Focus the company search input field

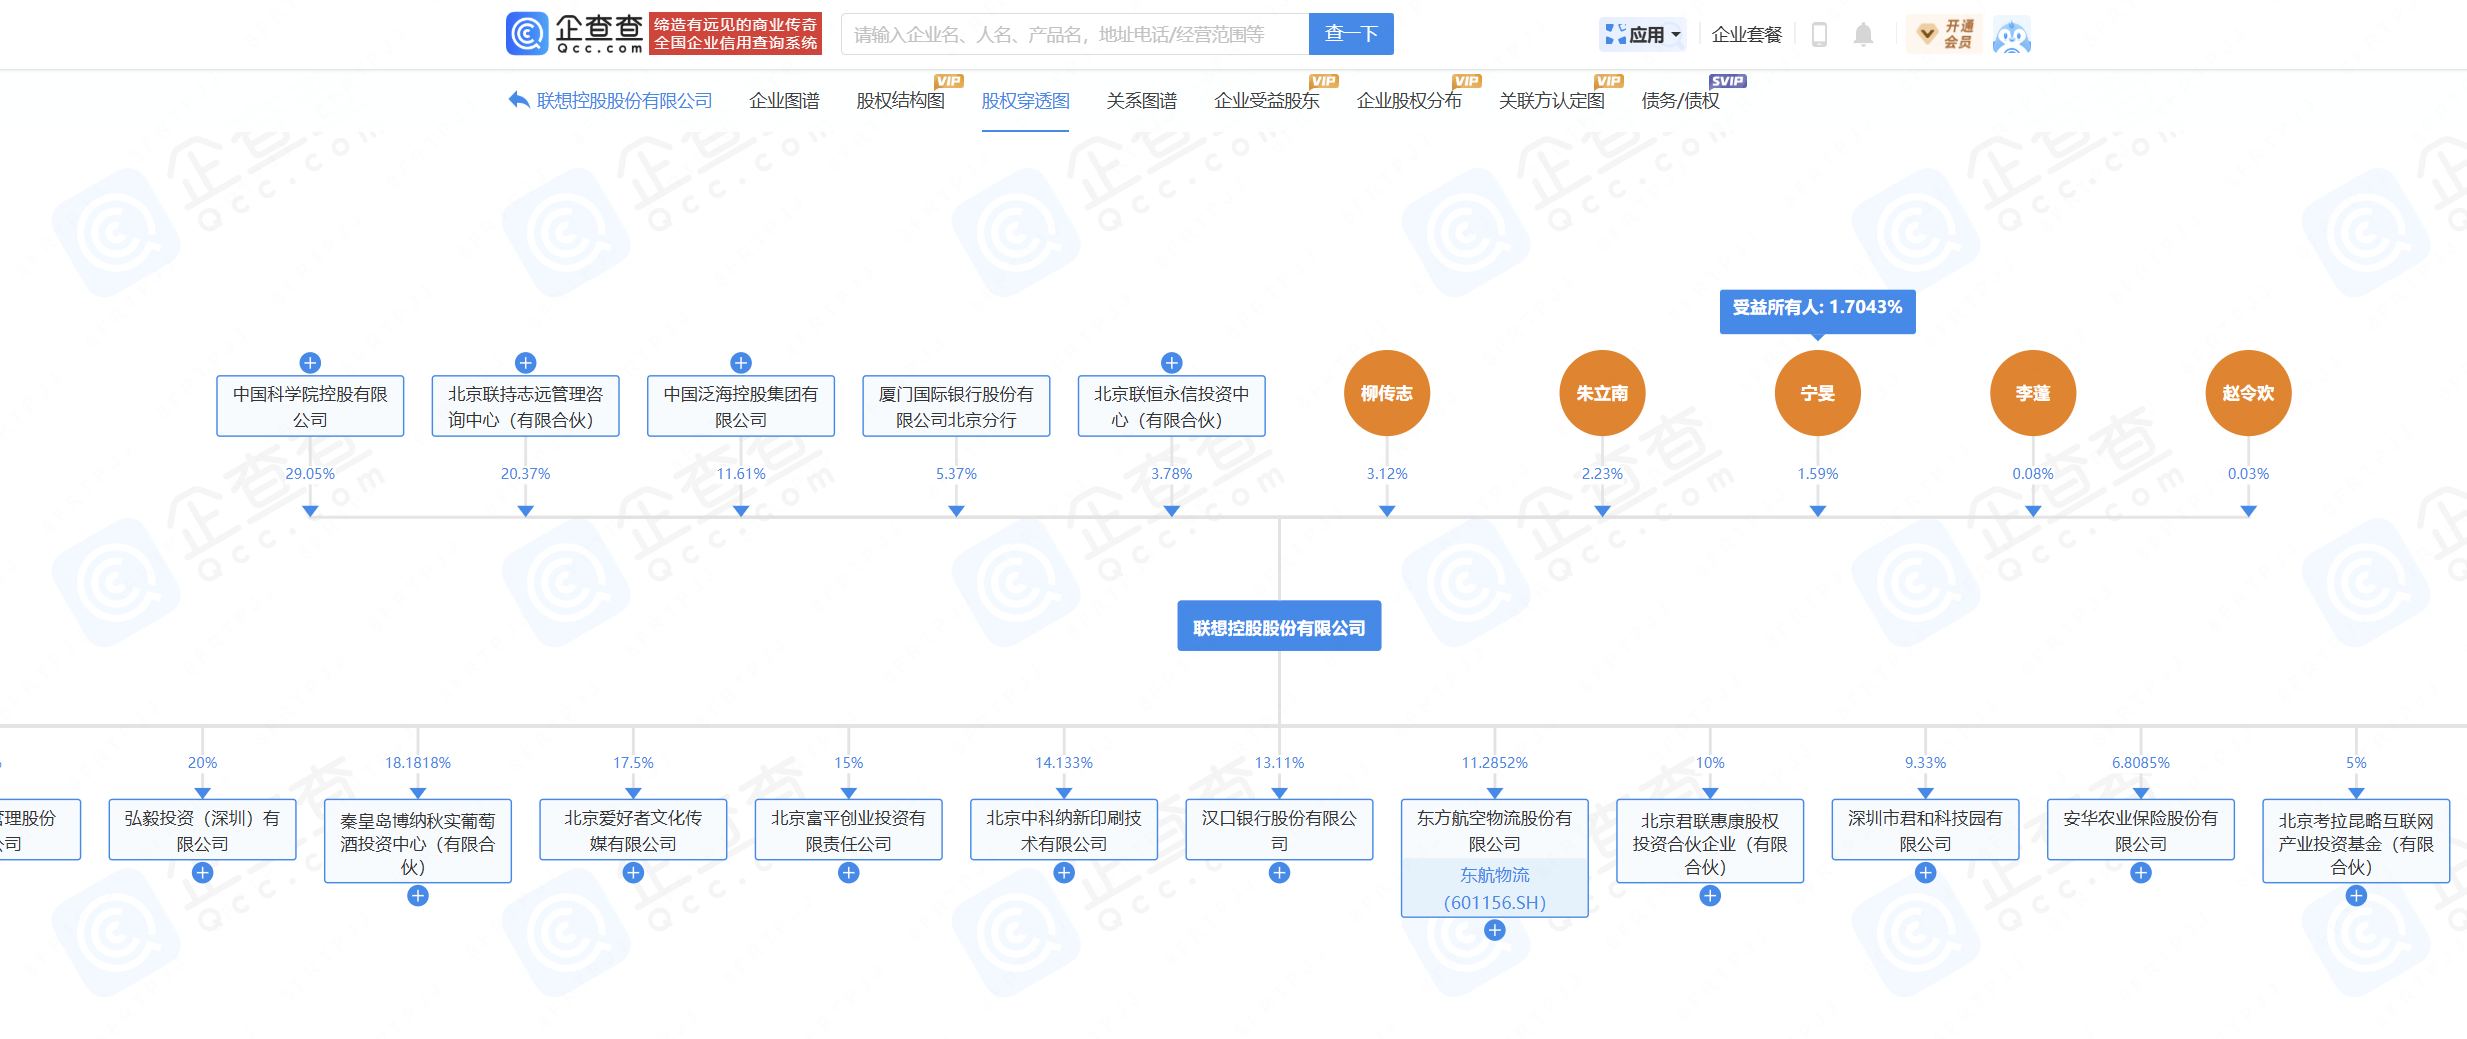[x=1075, y=34]
